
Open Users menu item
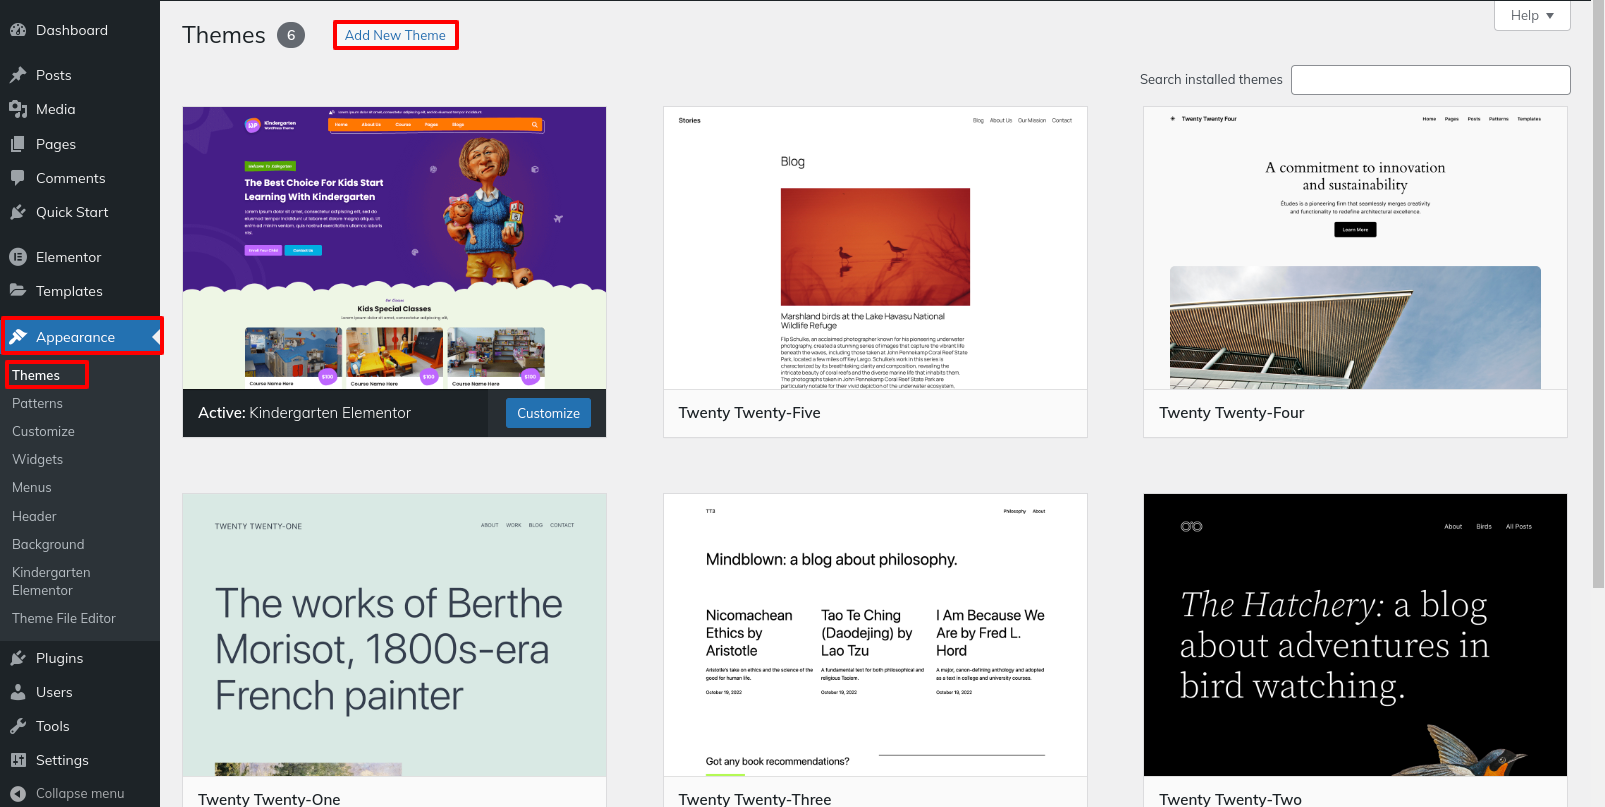[x=80, y=692]
